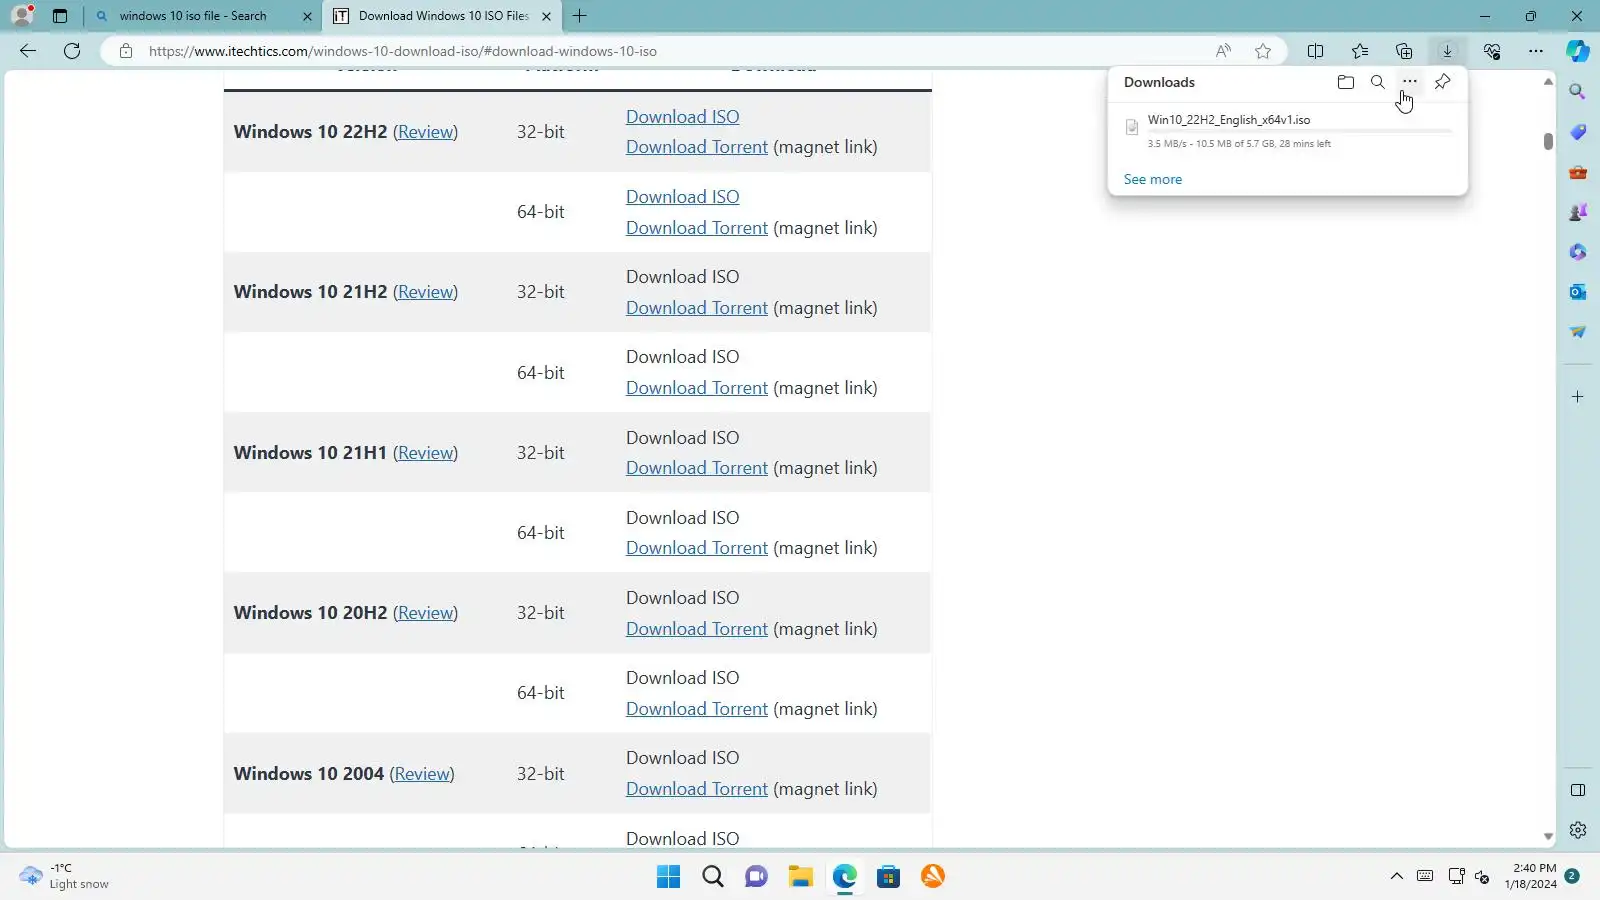Click See more in Downloads panel

[1153, 179]
